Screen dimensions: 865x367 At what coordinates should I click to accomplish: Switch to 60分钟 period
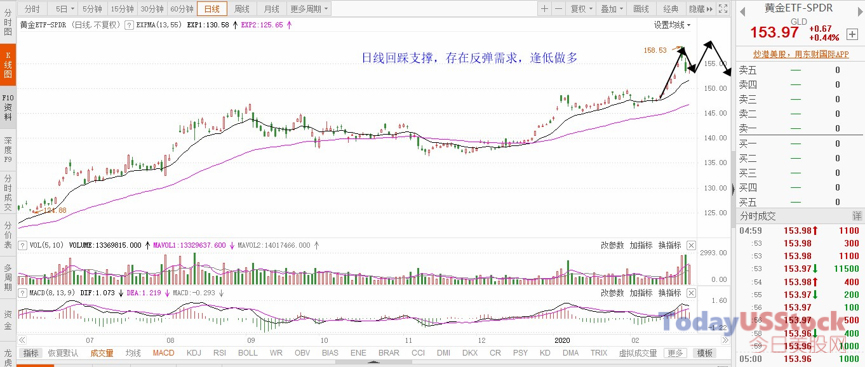tap(181, 9)
